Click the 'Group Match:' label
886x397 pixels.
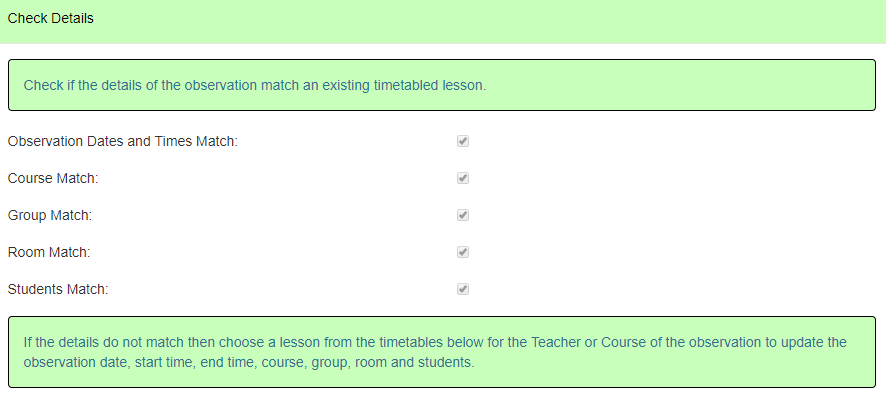coord(50,215)
